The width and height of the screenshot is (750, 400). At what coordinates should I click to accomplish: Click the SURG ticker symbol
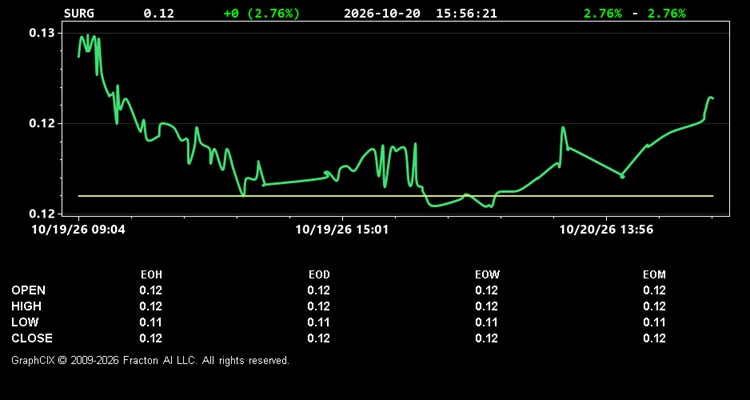click(x=79, y=13)
